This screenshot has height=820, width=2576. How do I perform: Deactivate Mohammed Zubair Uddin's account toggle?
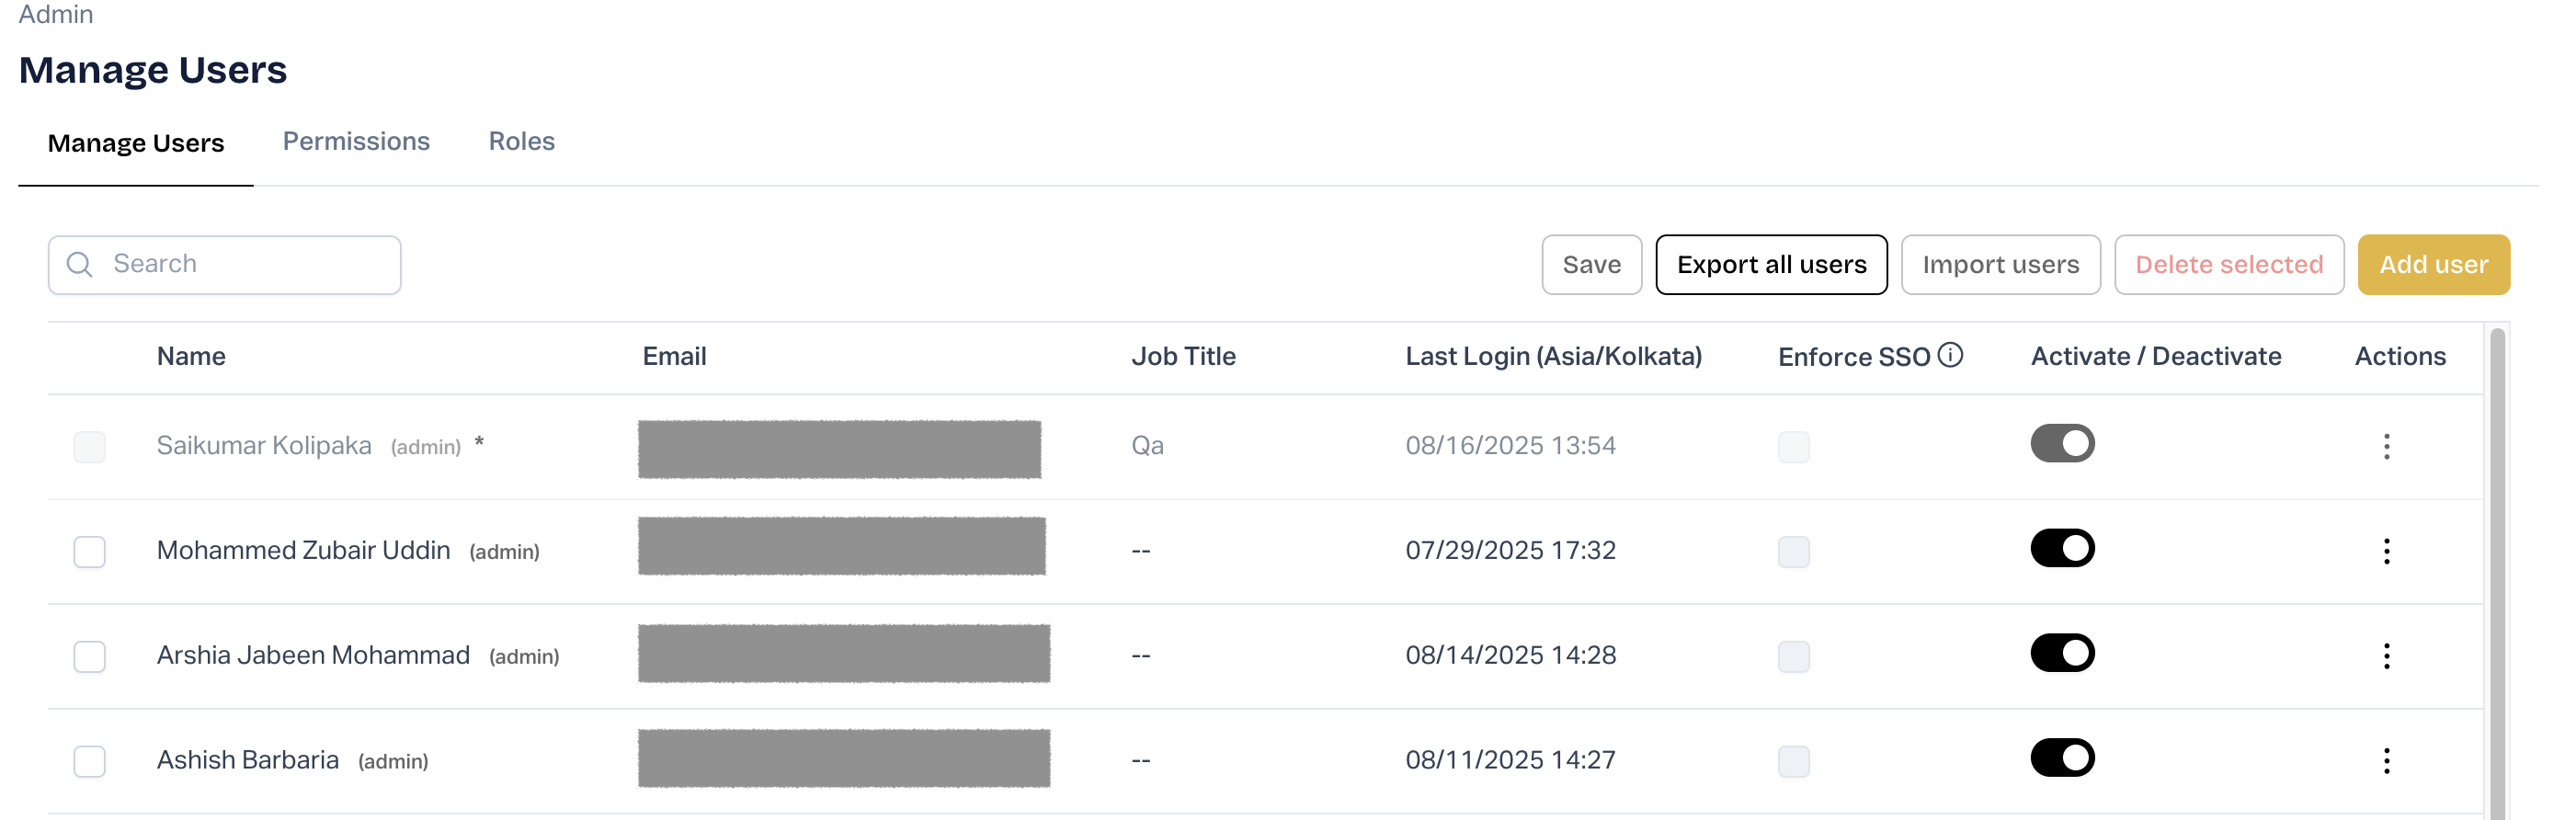click(x=2061, y=548)
